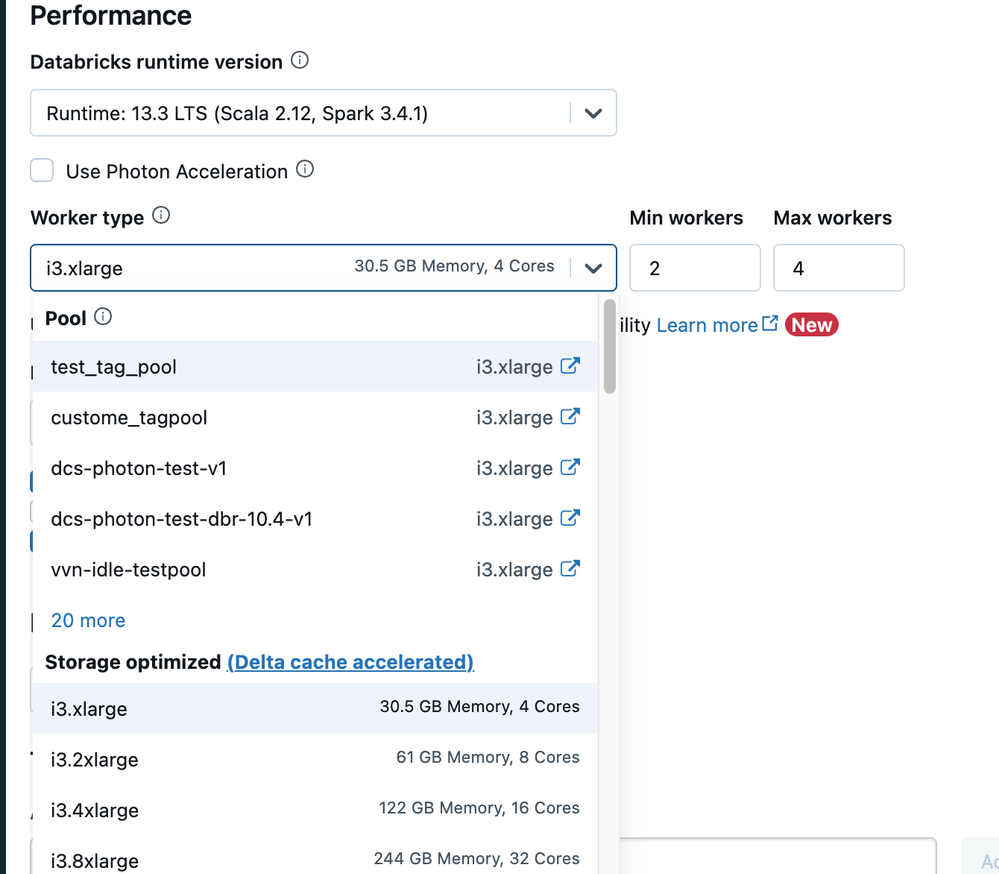This screenshot has width=999, height=874.
Task: Open dcs-photon-test-v1 external link icon
Action: pyautogui.click(x=570, y=468)
